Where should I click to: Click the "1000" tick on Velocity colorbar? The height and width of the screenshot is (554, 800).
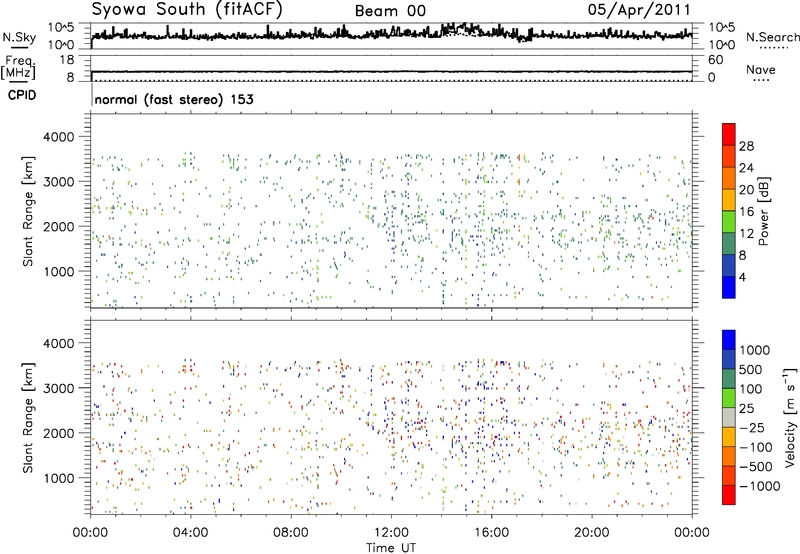pyautogui.click(x=755, y=350)
